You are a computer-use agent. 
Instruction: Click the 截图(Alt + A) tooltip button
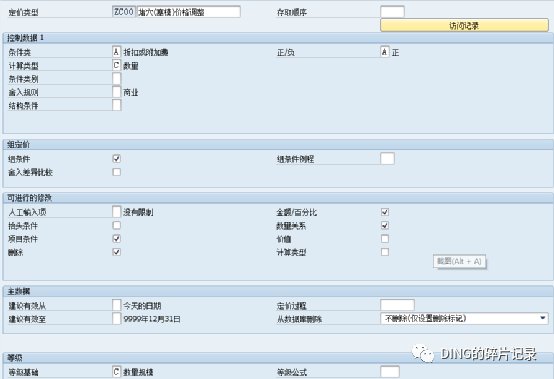[459, 261]
